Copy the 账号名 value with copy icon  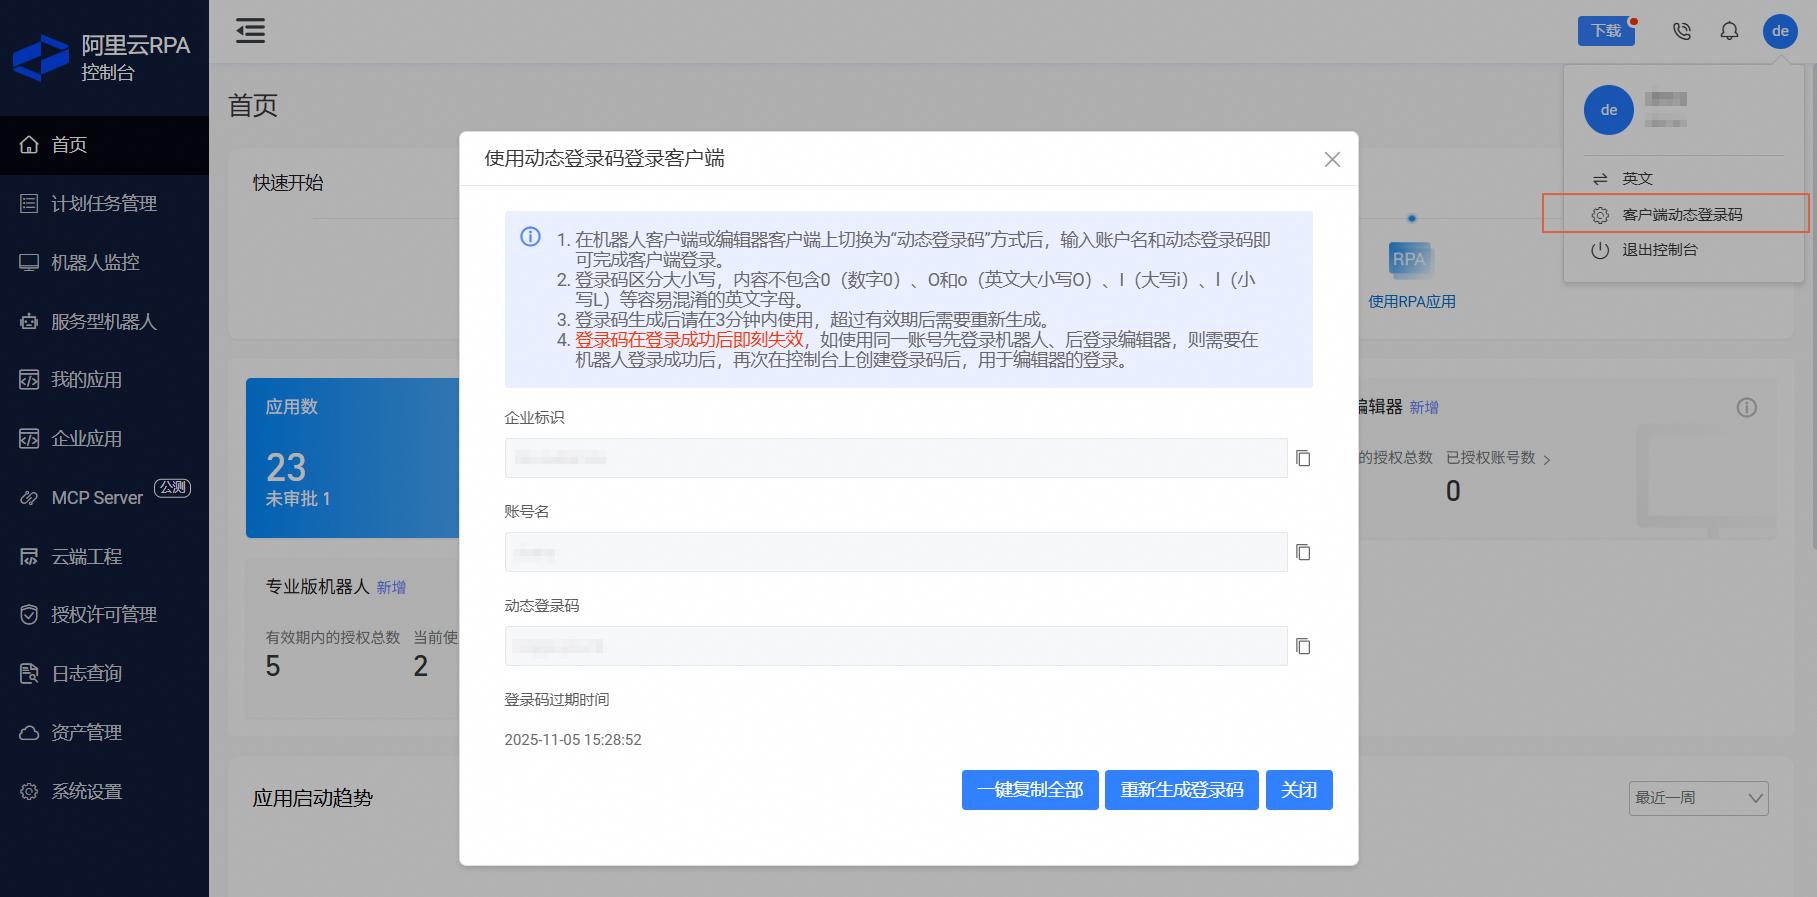pos(1303,552)
